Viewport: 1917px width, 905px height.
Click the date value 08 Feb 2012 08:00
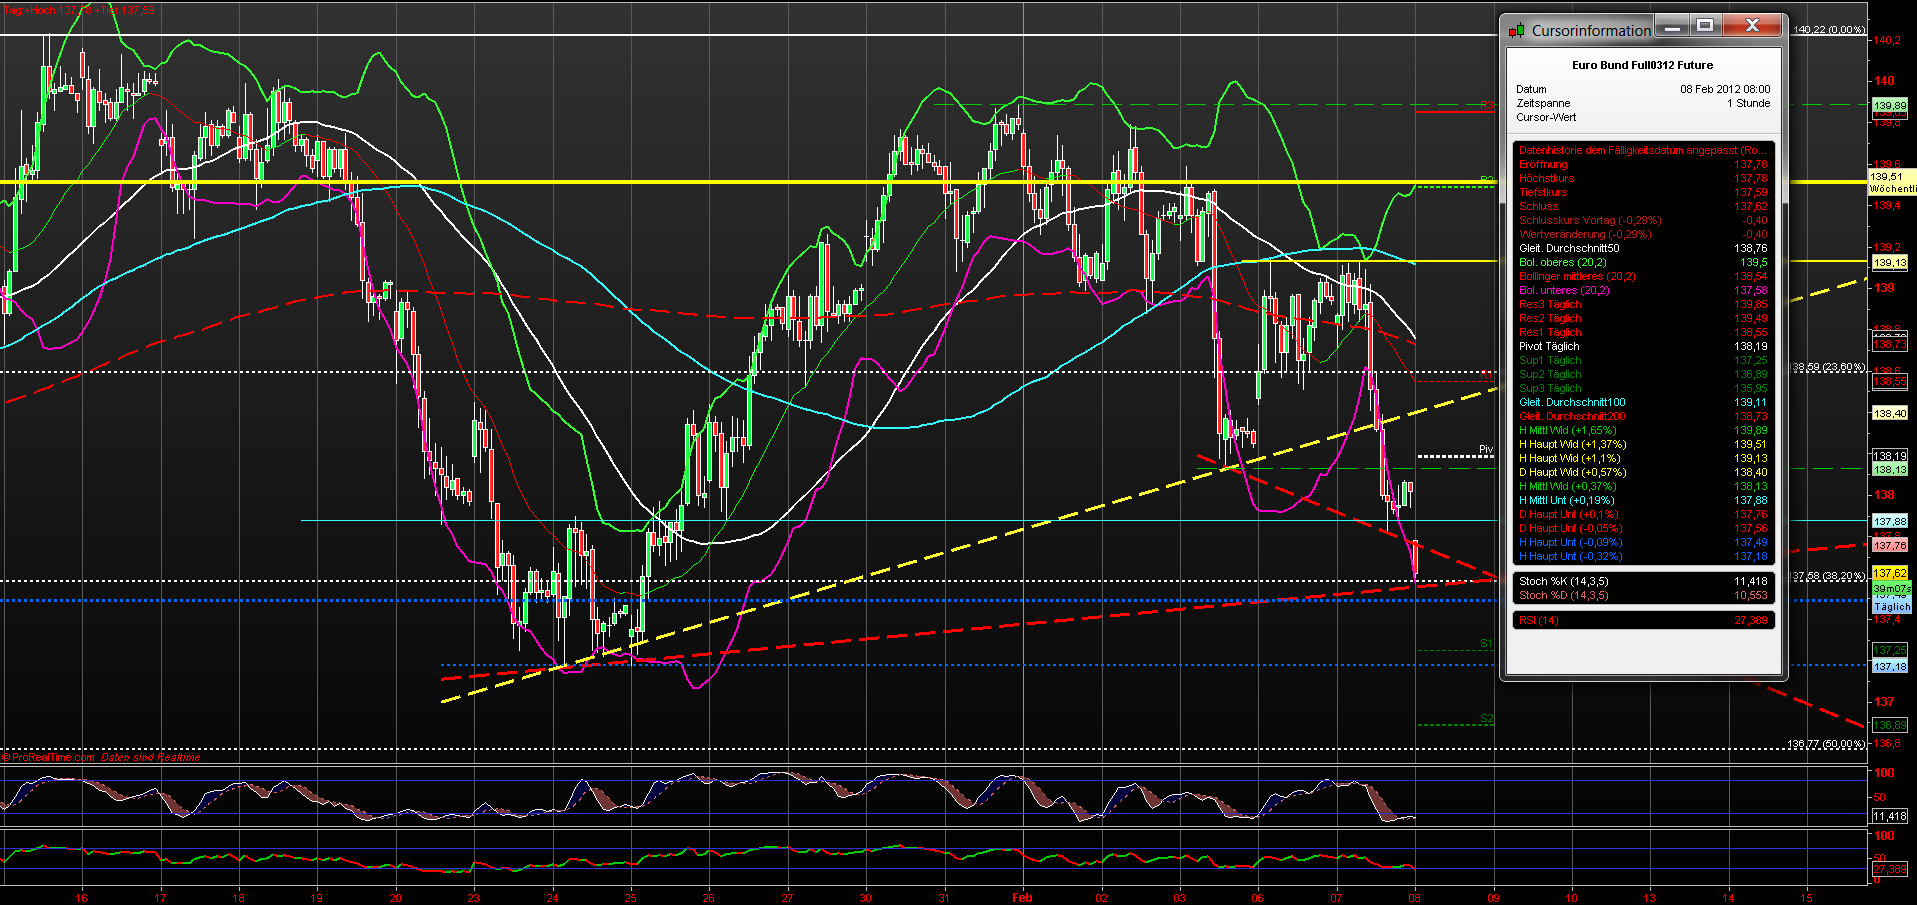[1725, 89]
